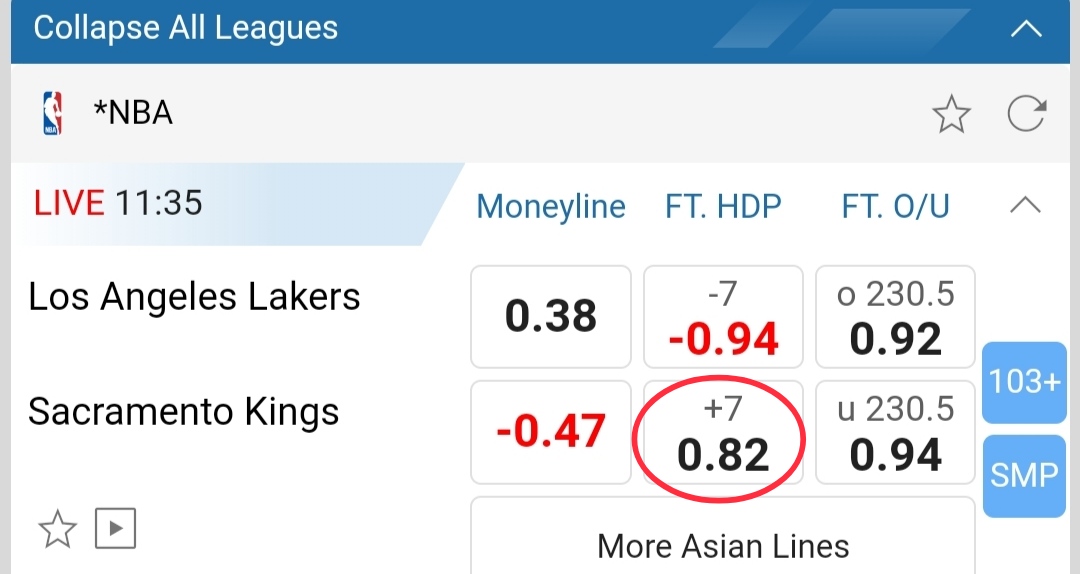Expand More Asian Lines
The image size is (1080, 574).
(723, 546)
